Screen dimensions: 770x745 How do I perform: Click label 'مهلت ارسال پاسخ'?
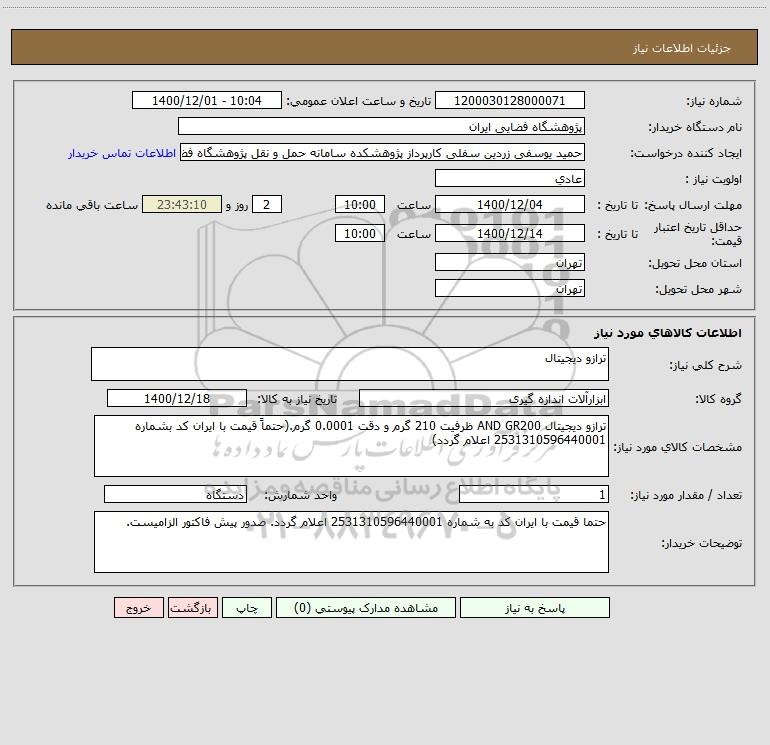[x=693, y=205]
